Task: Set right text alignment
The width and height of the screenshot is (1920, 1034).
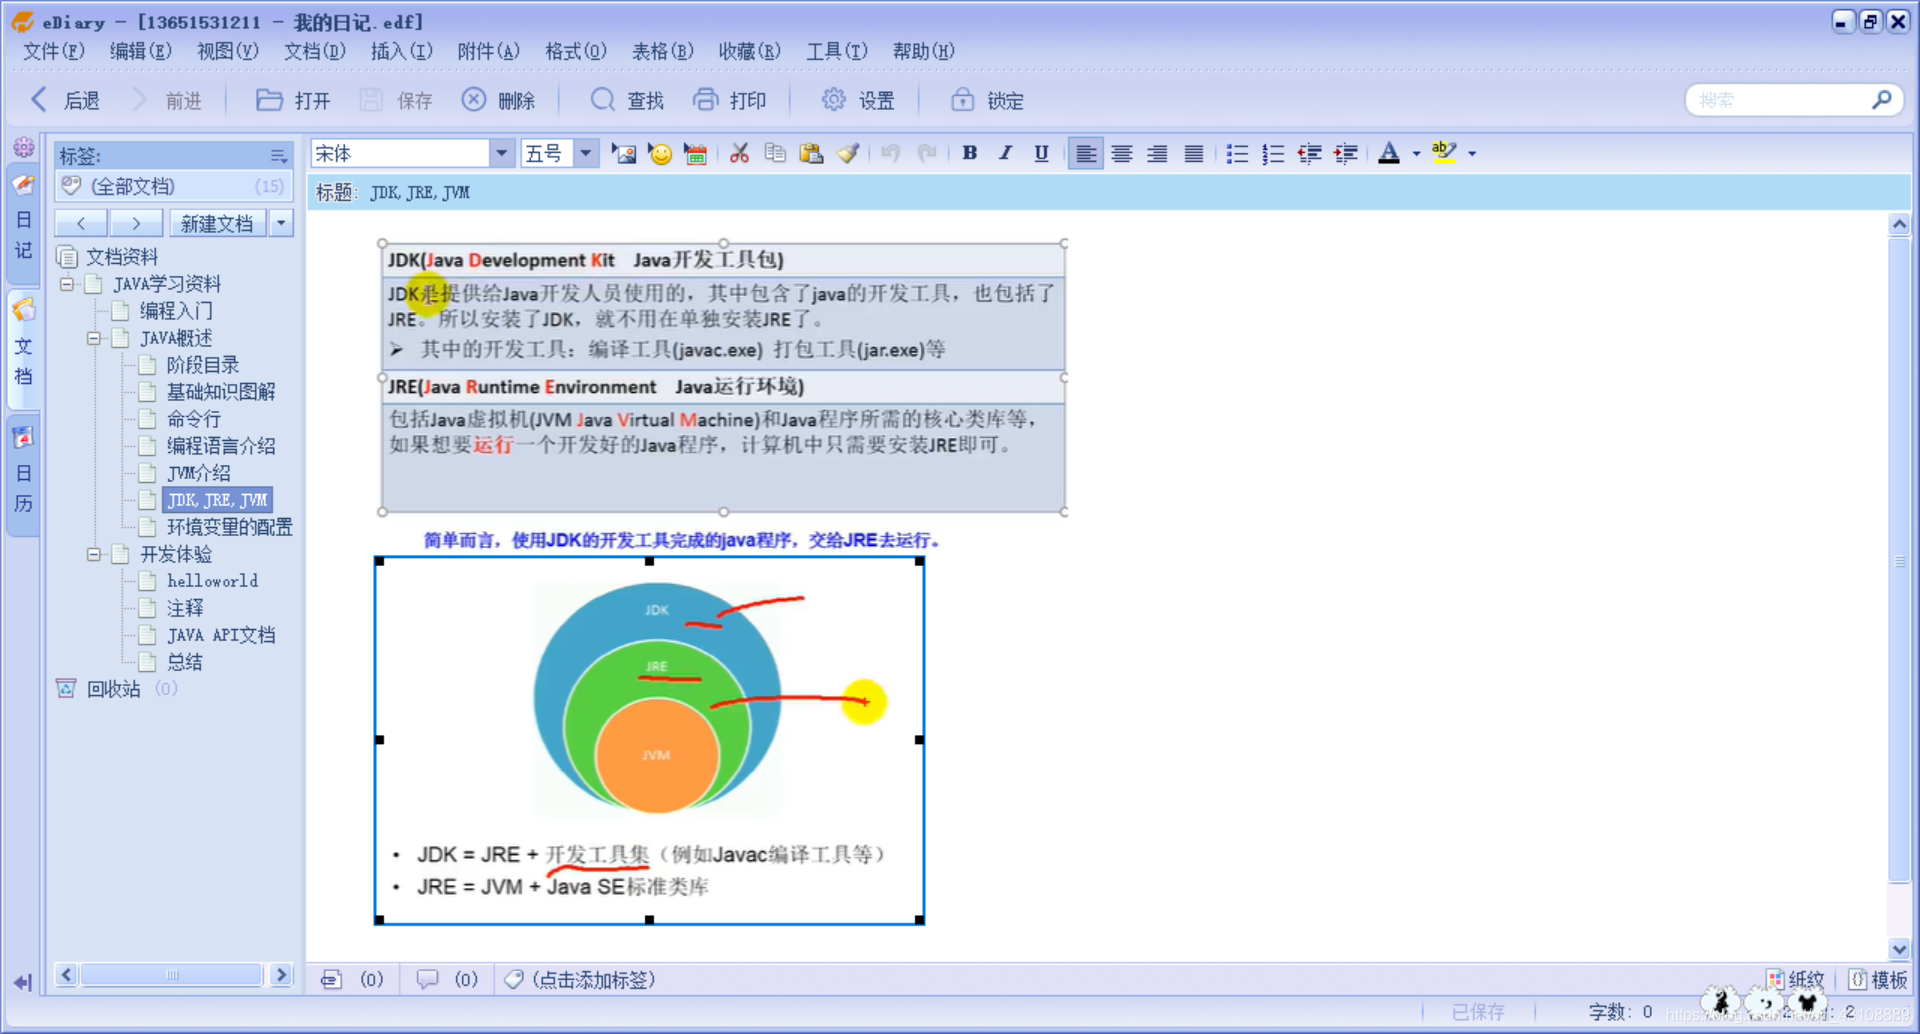Action: (x=1158, y=153)
